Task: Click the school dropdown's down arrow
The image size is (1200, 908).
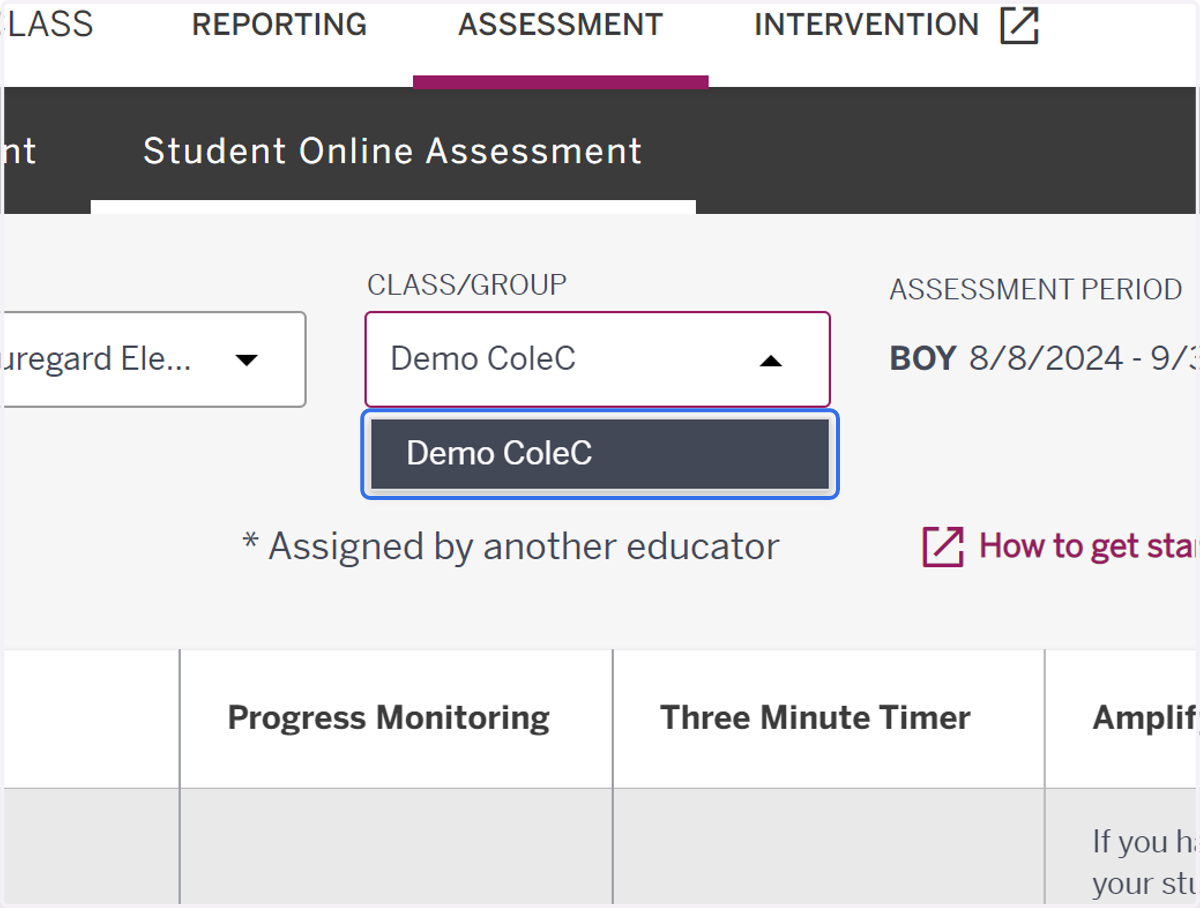Action: 246,360
